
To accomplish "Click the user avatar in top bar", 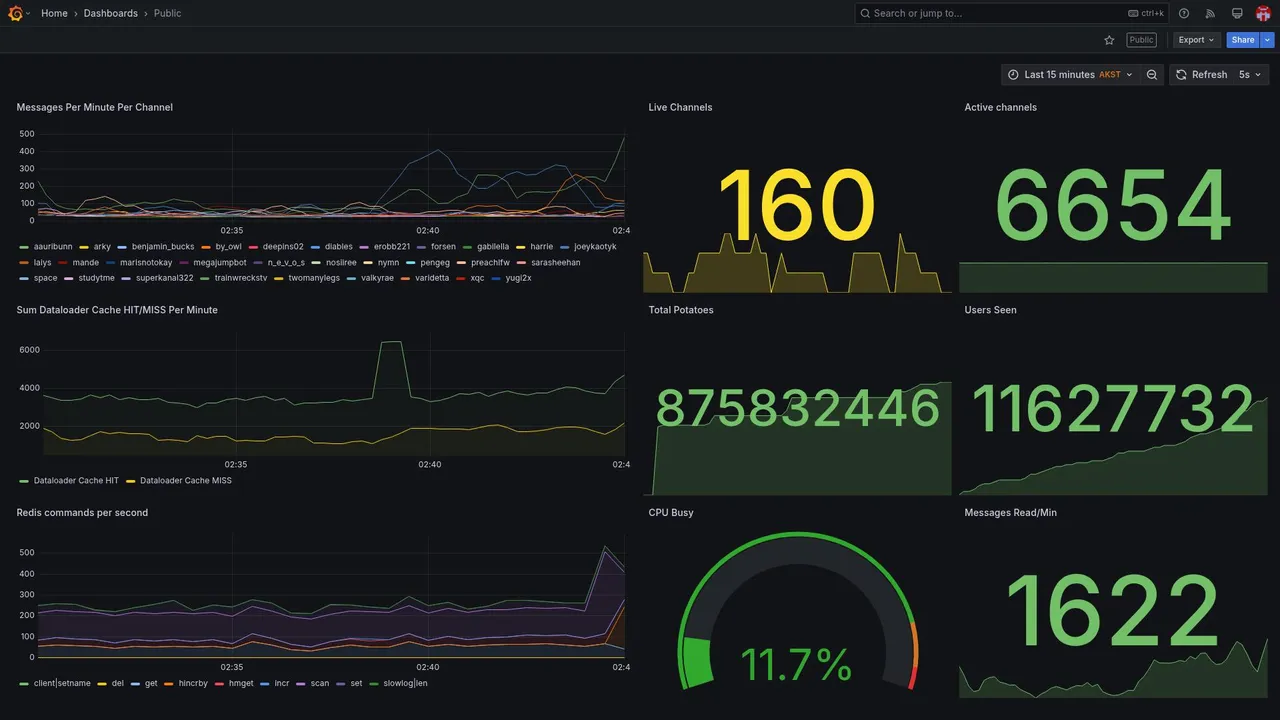I will (1263, 13).
